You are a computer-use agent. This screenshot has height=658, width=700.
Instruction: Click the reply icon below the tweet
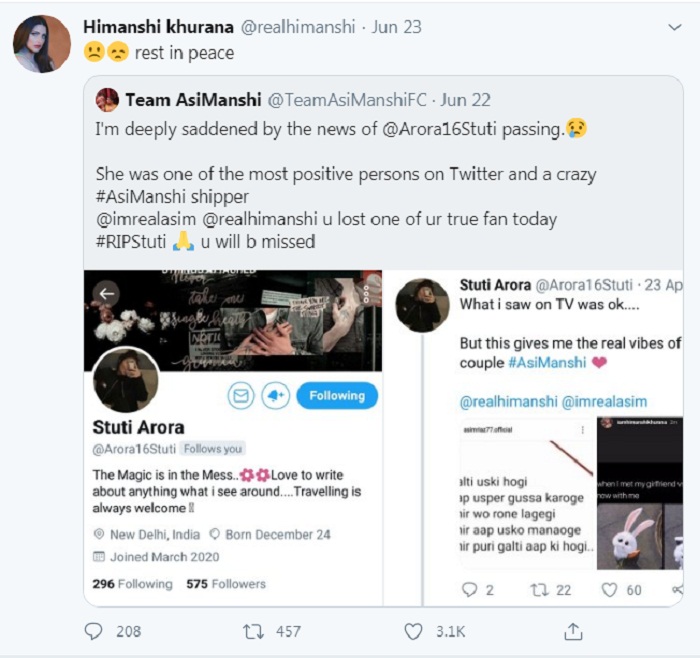coord(94,631)
